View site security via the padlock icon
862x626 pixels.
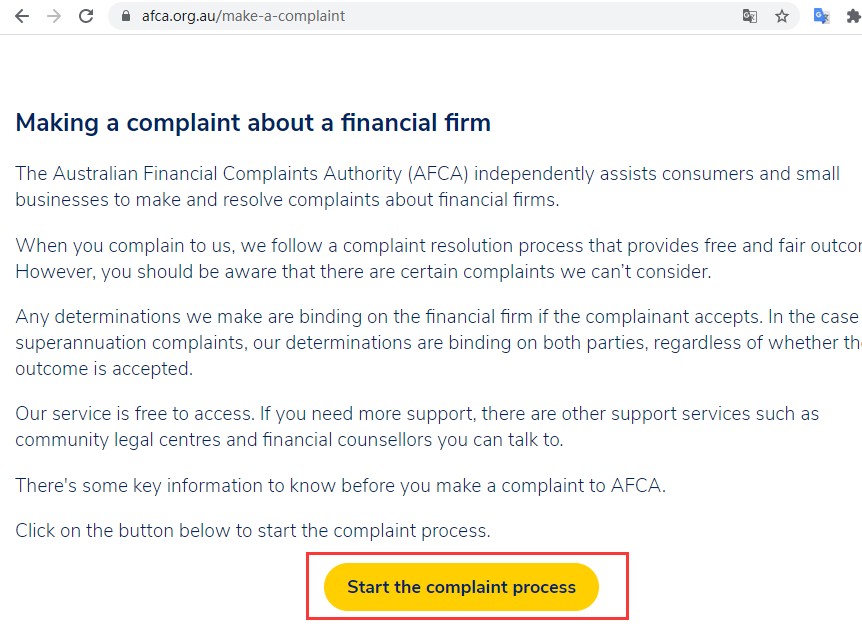coord(123,16)
